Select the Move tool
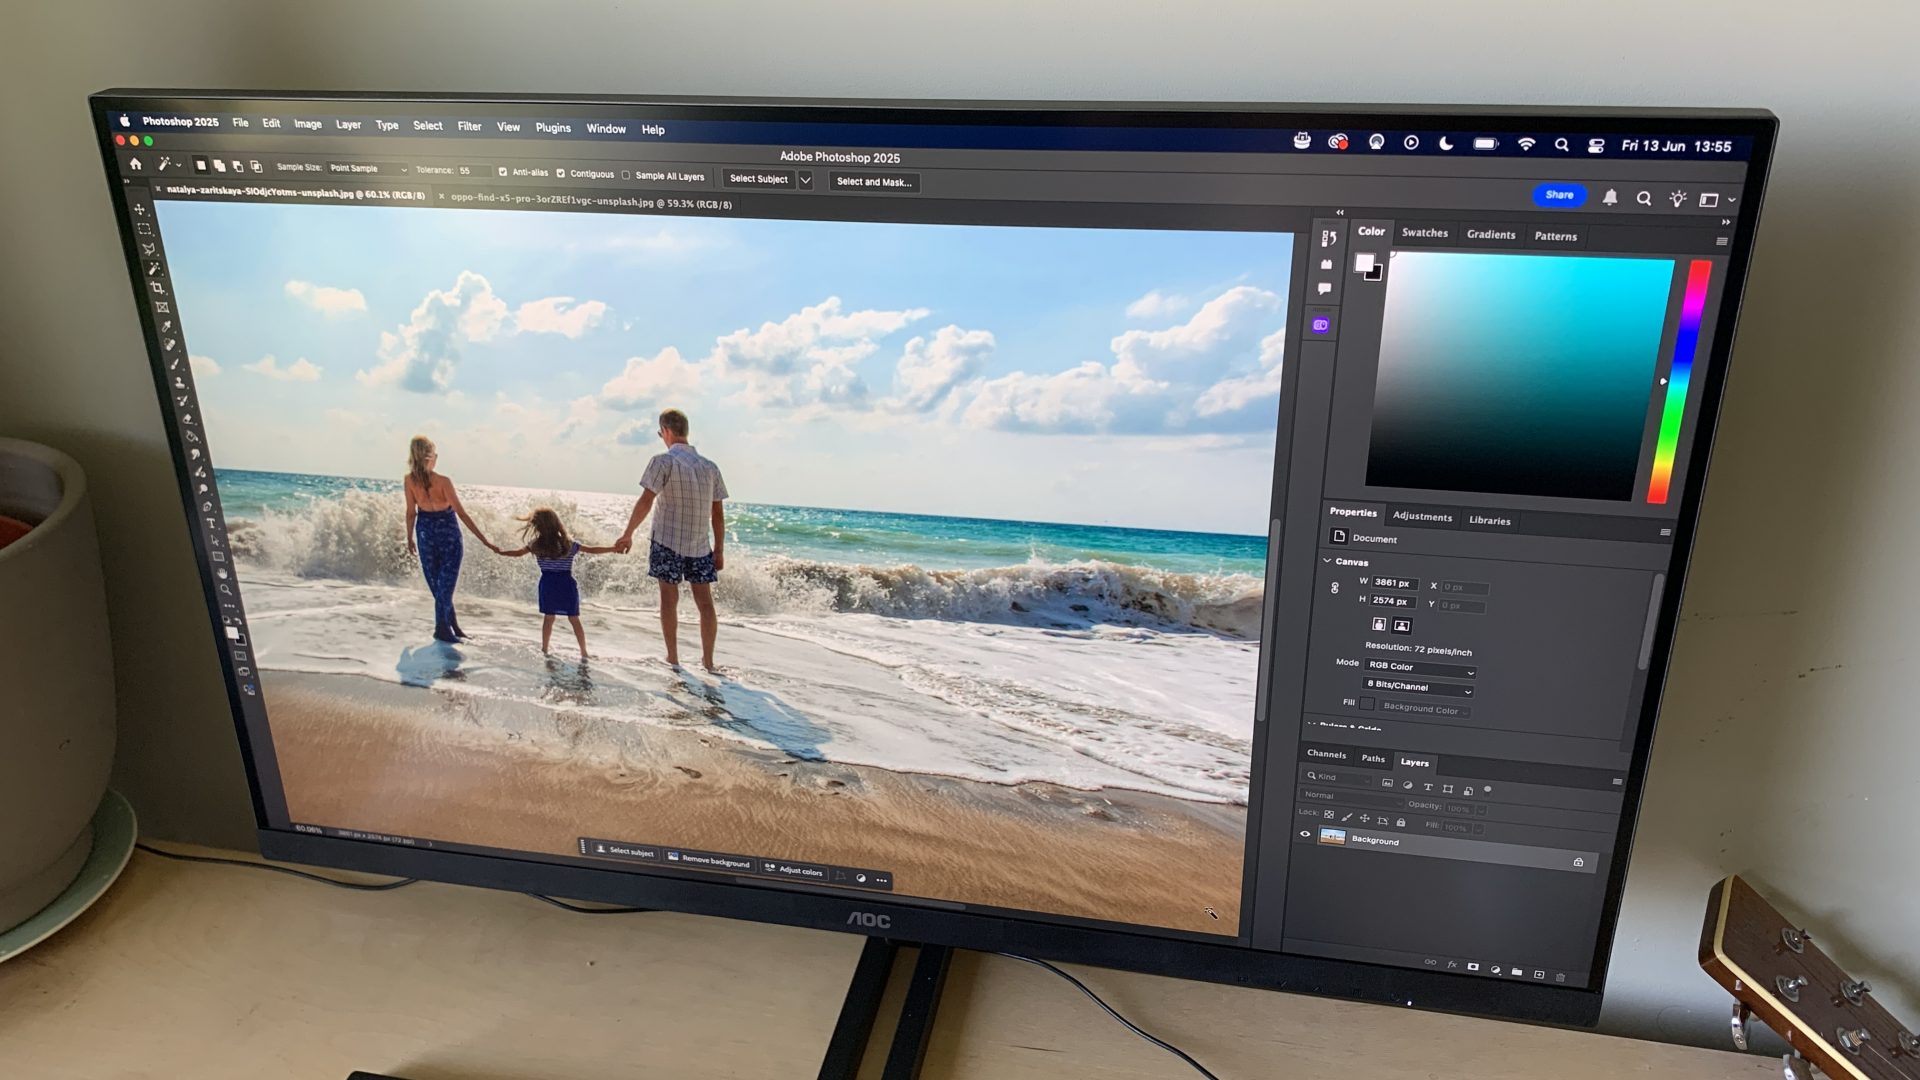 (140, 211)
